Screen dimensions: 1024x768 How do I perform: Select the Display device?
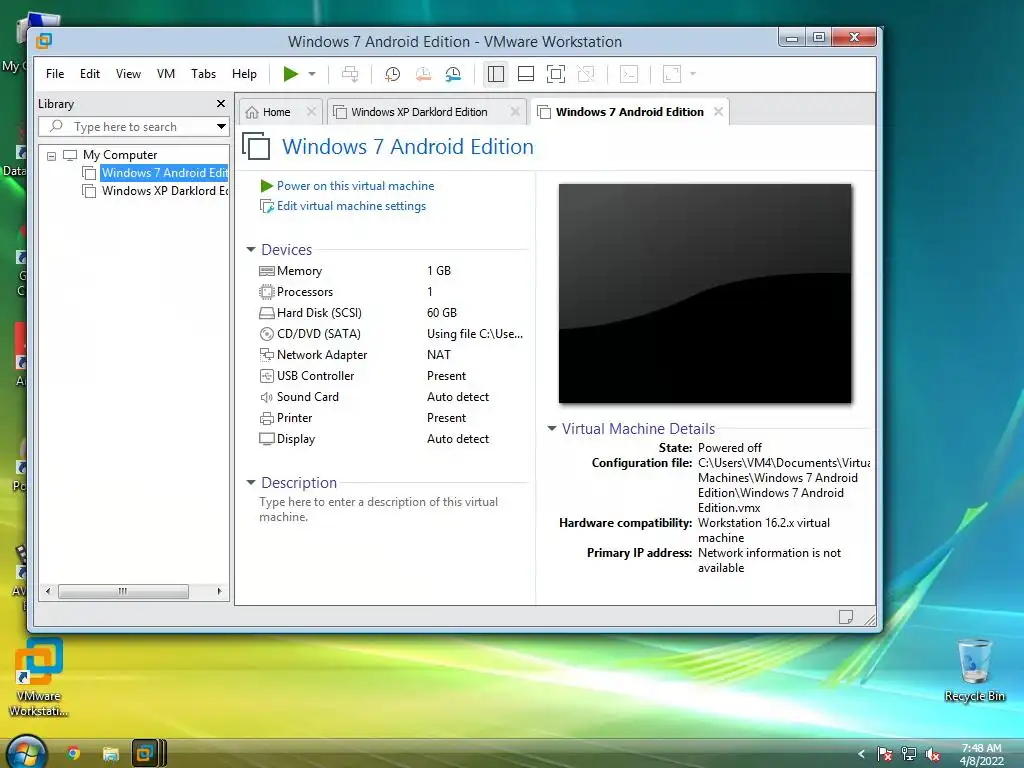(x=391, y=439)
